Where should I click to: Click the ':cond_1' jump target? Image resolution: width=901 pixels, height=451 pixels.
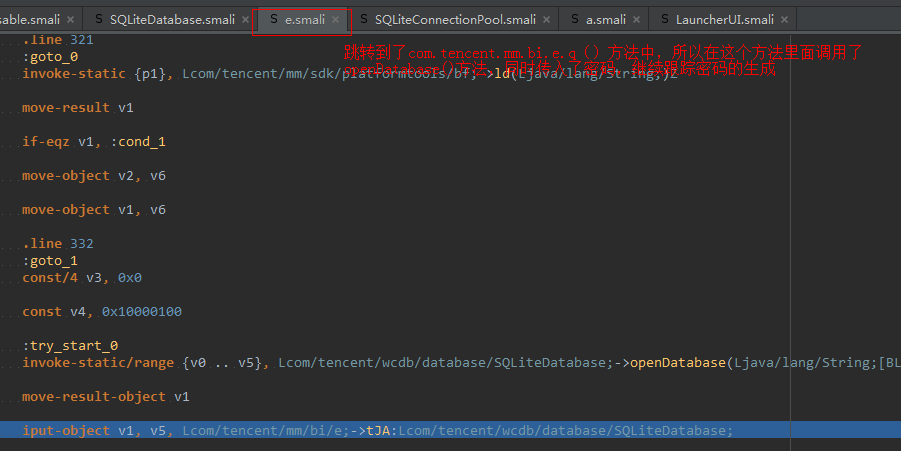click(138, 141)
